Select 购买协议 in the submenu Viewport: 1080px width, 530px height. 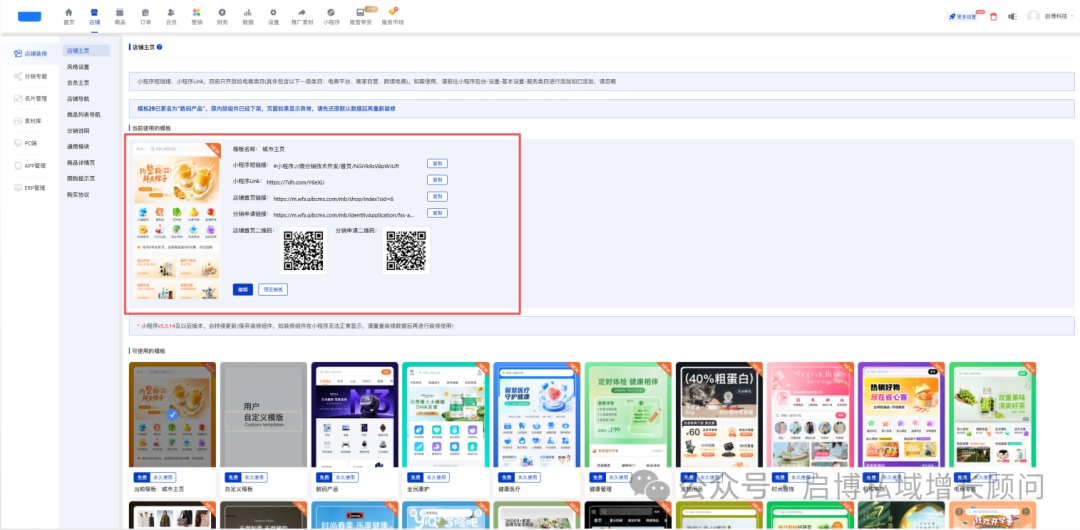[x=78, y=194]
